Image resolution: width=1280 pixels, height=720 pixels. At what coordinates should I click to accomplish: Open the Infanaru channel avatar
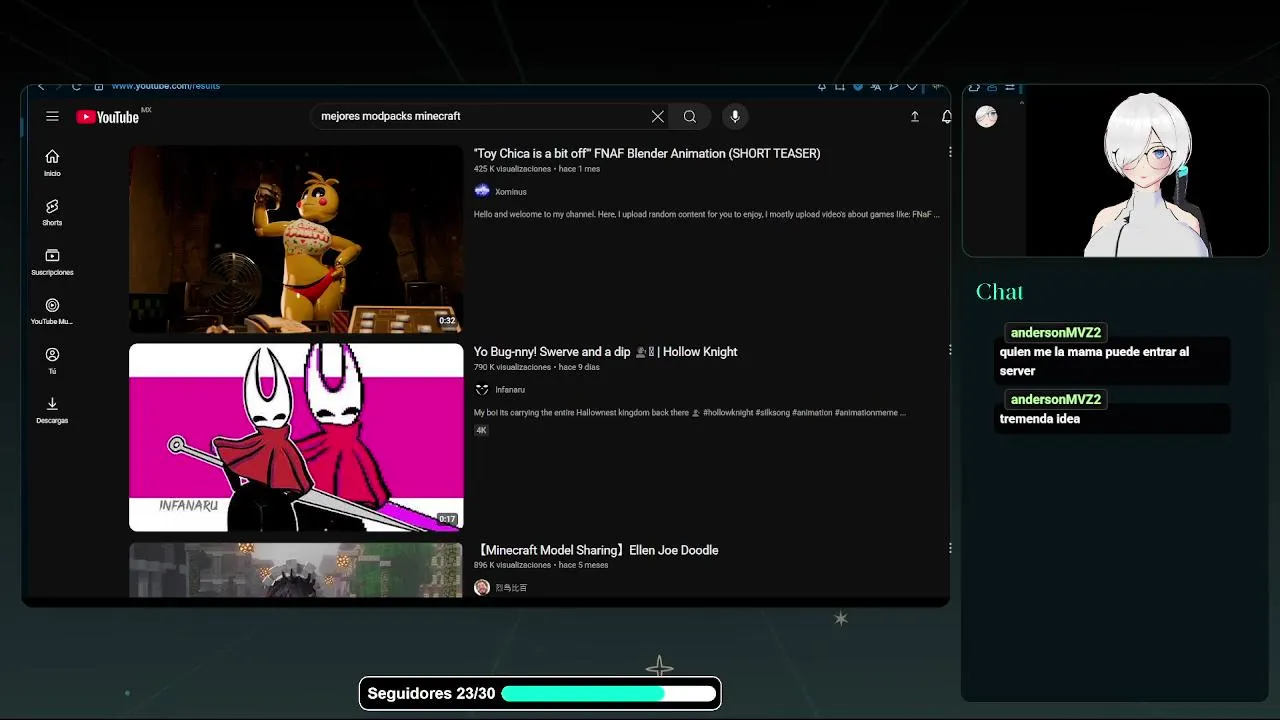(x=482, y=389)
